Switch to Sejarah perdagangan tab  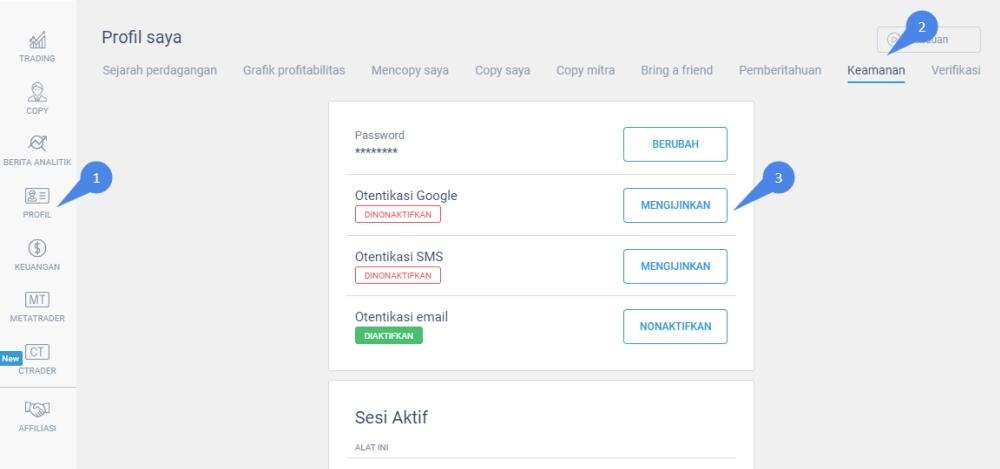point(159,70)
